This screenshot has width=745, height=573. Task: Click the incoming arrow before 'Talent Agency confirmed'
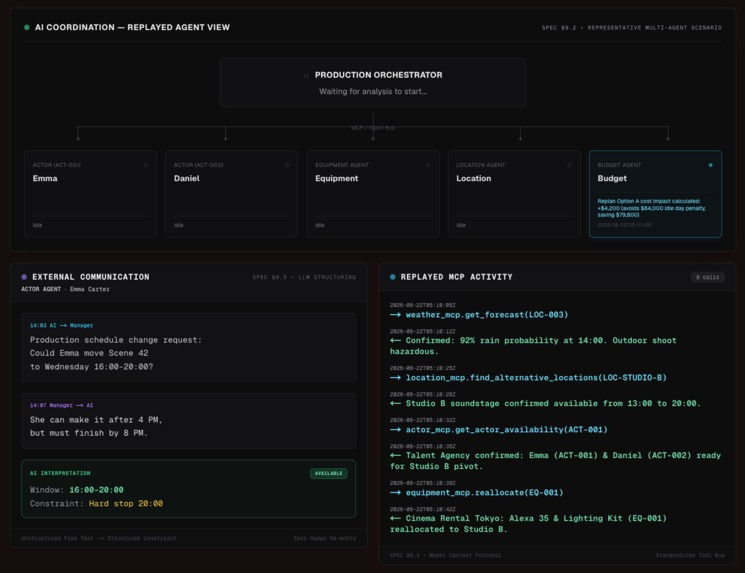(x=395, y=455)
